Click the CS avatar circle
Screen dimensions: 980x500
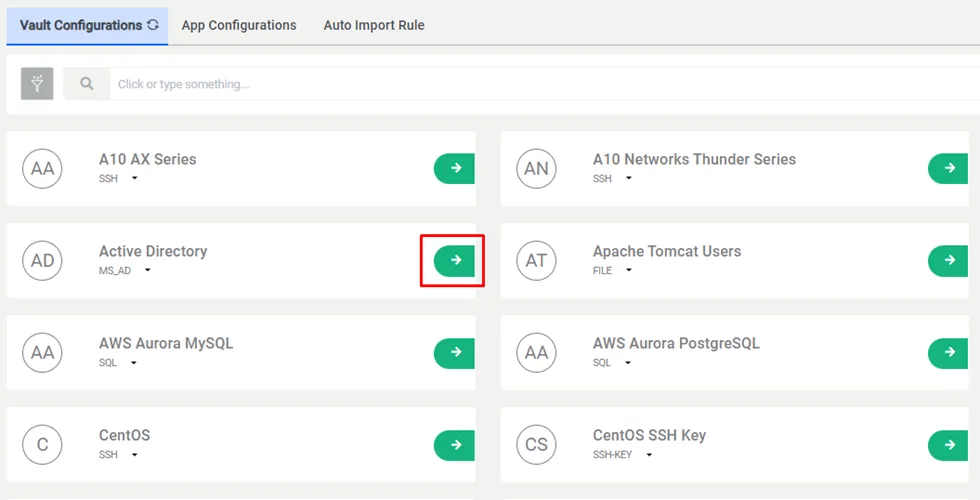coord(536,444)
